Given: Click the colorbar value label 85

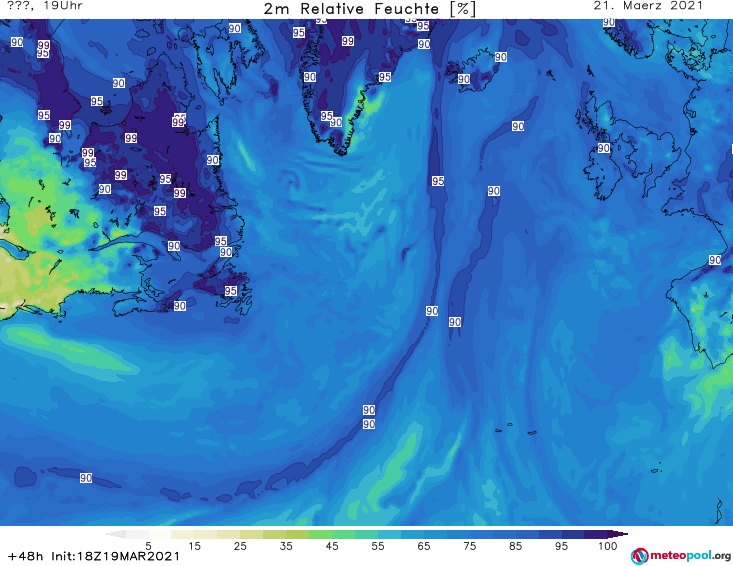Looking at the screenshot, I should pyautogui.click(x=515, y=546).
